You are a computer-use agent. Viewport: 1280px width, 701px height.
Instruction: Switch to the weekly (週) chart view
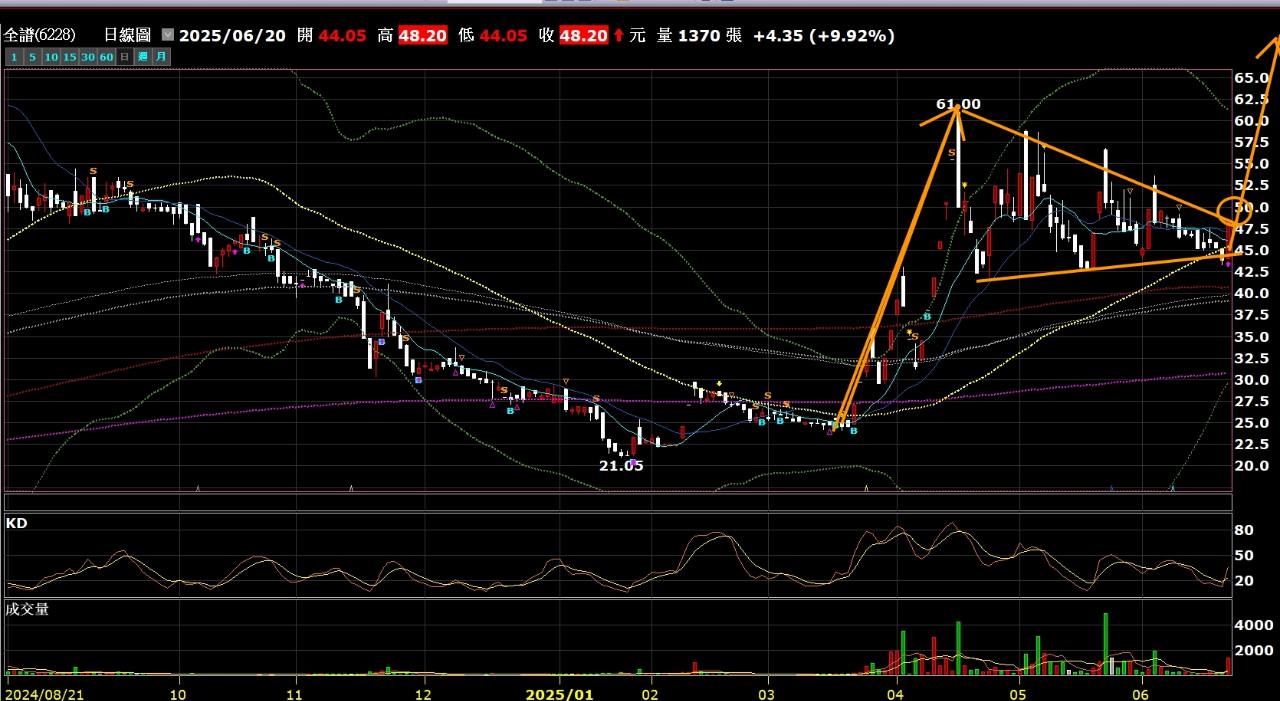(143, 57)
